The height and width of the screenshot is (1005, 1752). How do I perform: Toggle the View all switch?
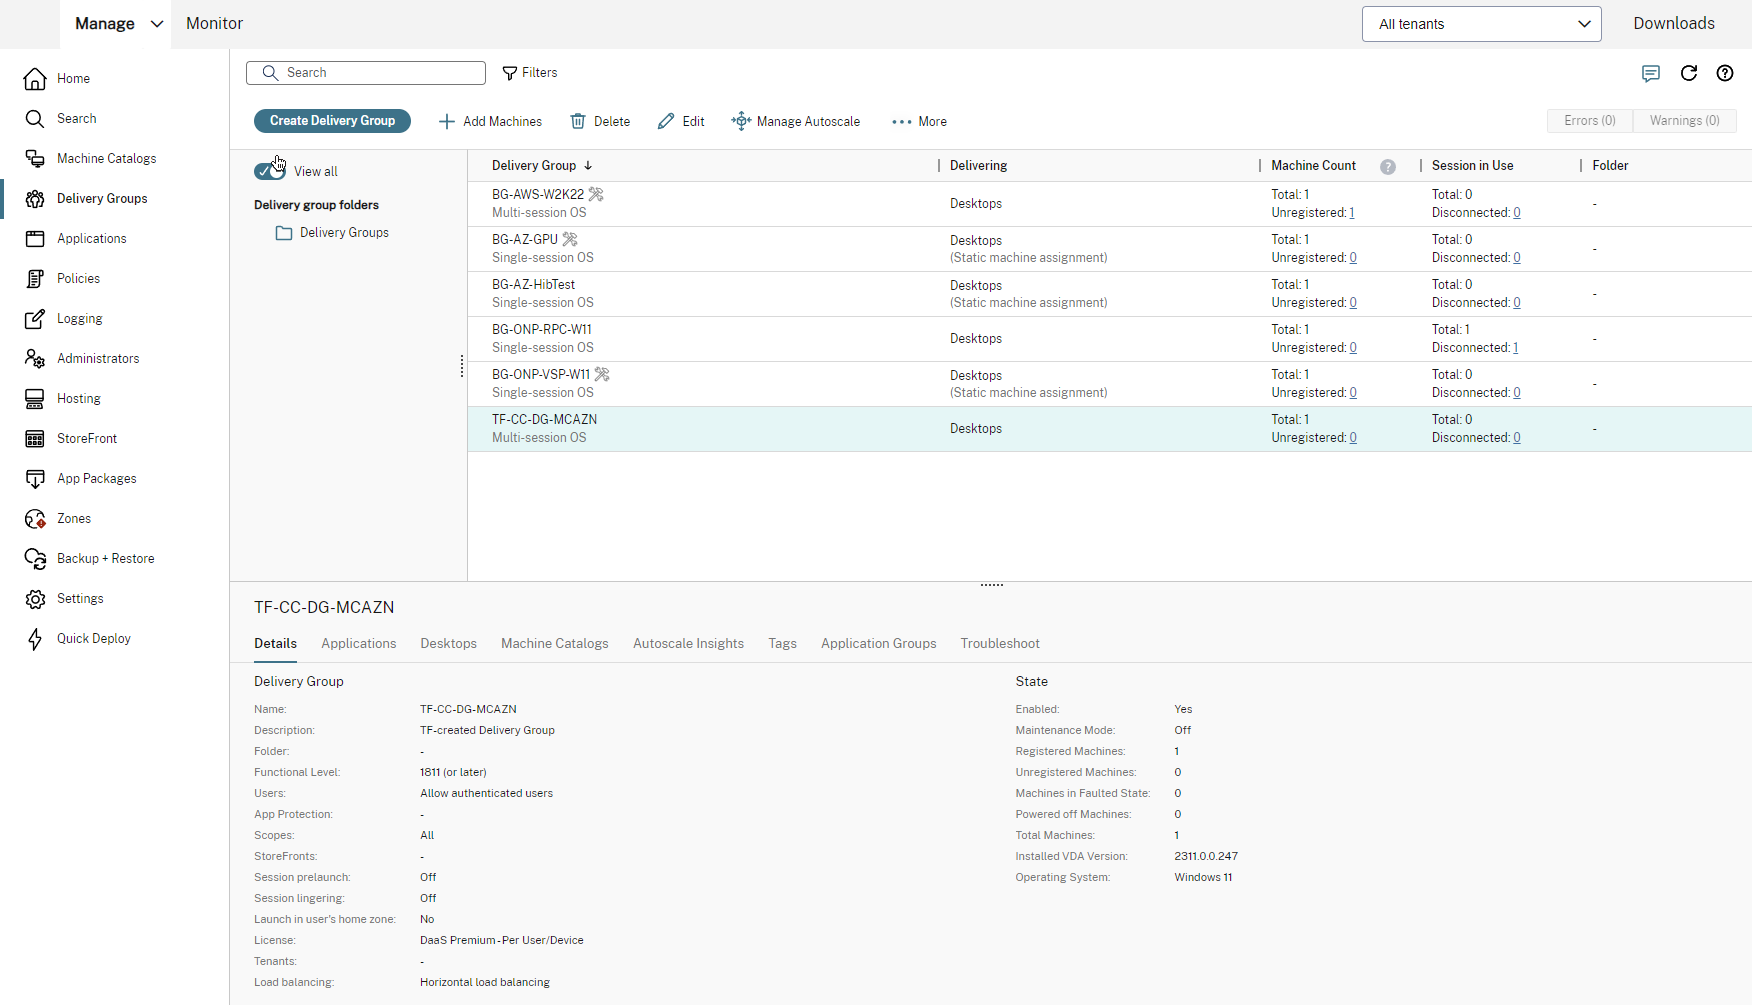click(x=270, y=171)
